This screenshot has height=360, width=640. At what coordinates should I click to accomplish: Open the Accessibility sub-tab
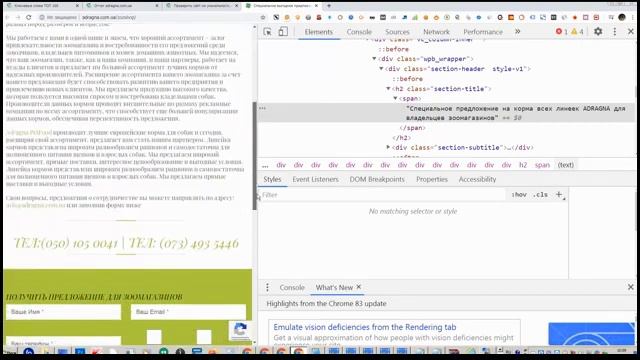coord(477,179)
